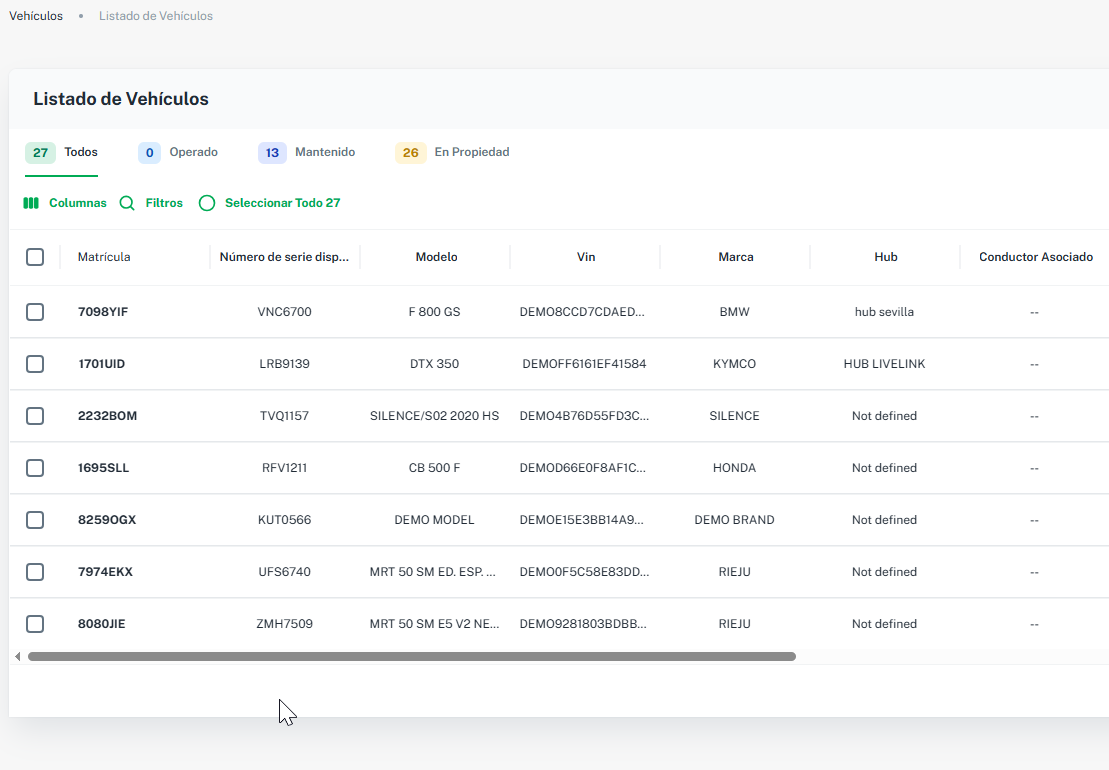Click the yellow 26 count badge

pyautogui.click(x=411, y=153)
